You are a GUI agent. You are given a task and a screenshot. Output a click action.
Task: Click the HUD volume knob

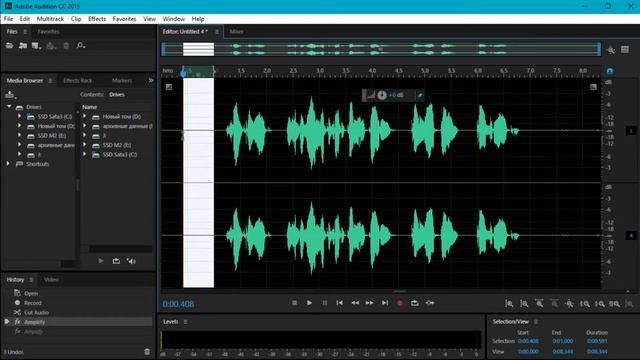(382, 95)
